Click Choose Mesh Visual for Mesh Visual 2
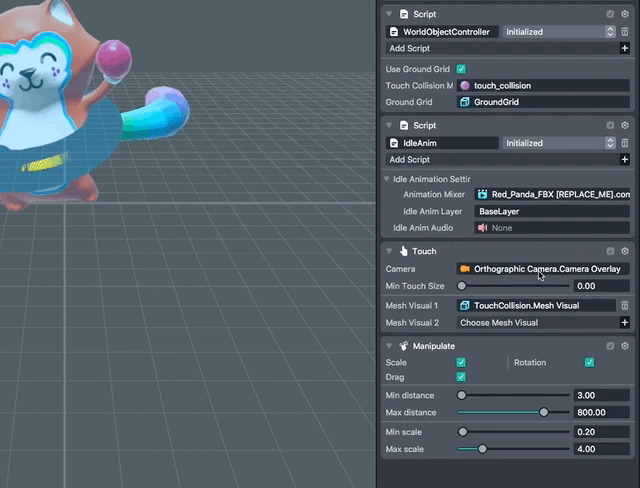 [538, 323]
